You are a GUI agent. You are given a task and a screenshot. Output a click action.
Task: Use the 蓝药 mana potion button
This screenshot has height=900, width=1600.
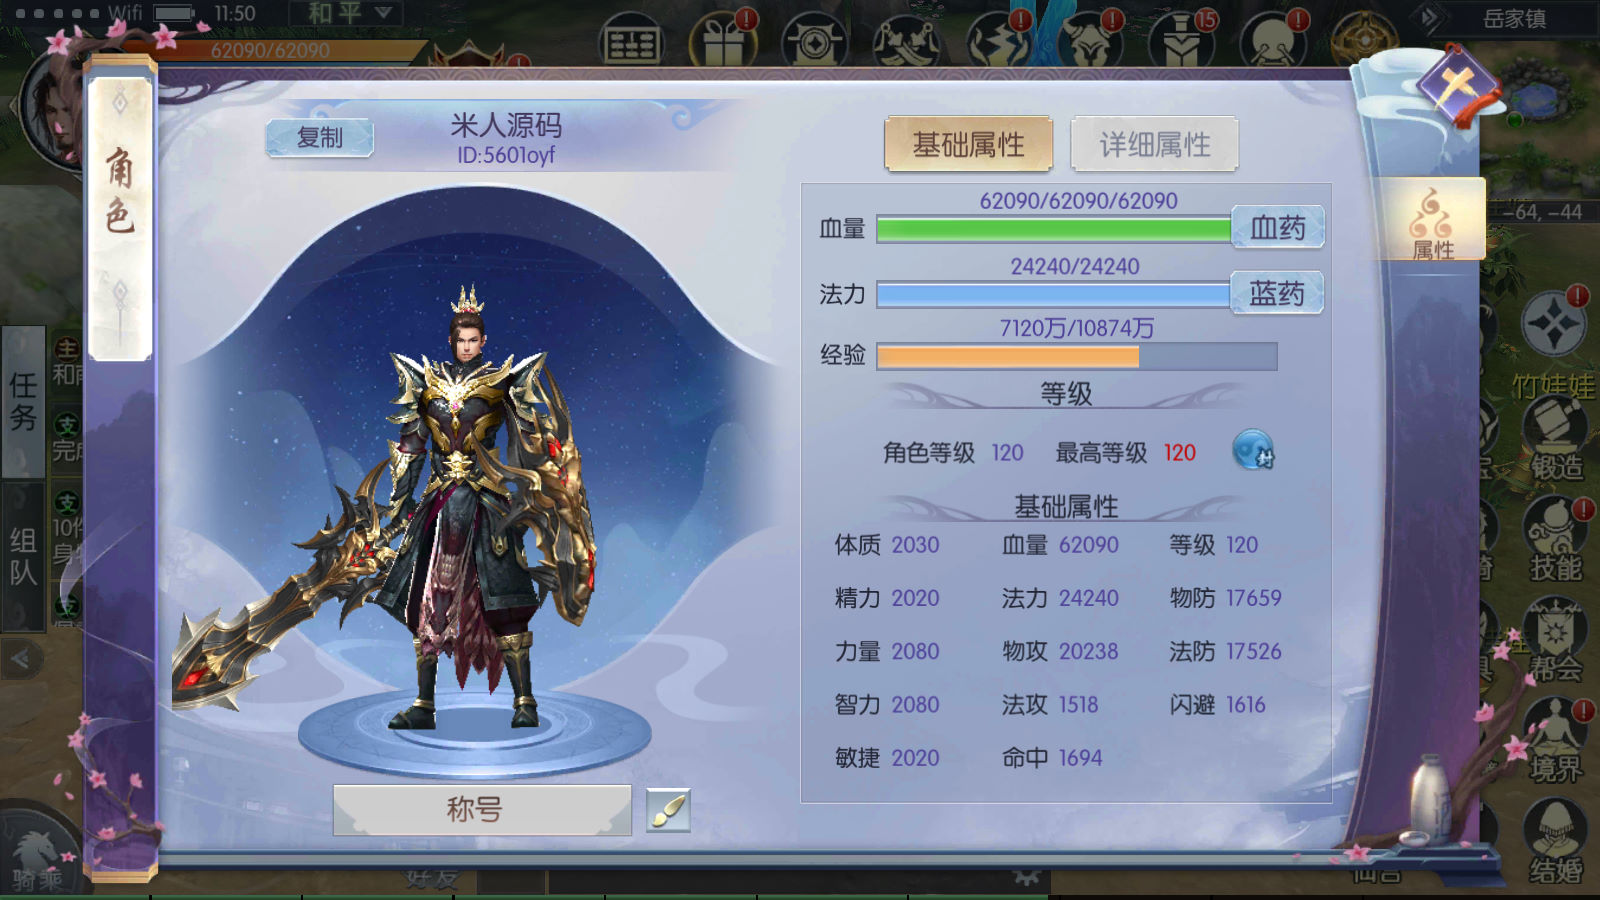pyautogui.click(x=1278, y=293)
